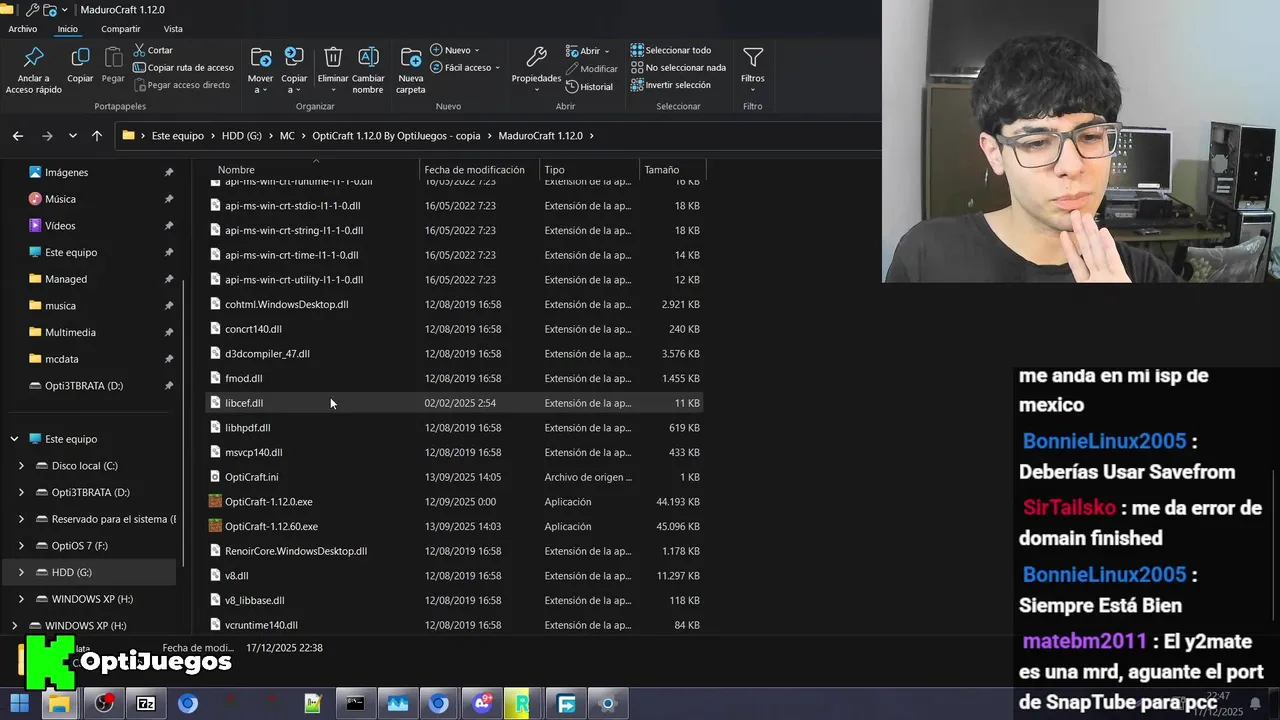The width and height of the screenshot is (1280, 720).
Task: Select OptiCraft-1.12.60.exe file
Action: pos(454,526)
